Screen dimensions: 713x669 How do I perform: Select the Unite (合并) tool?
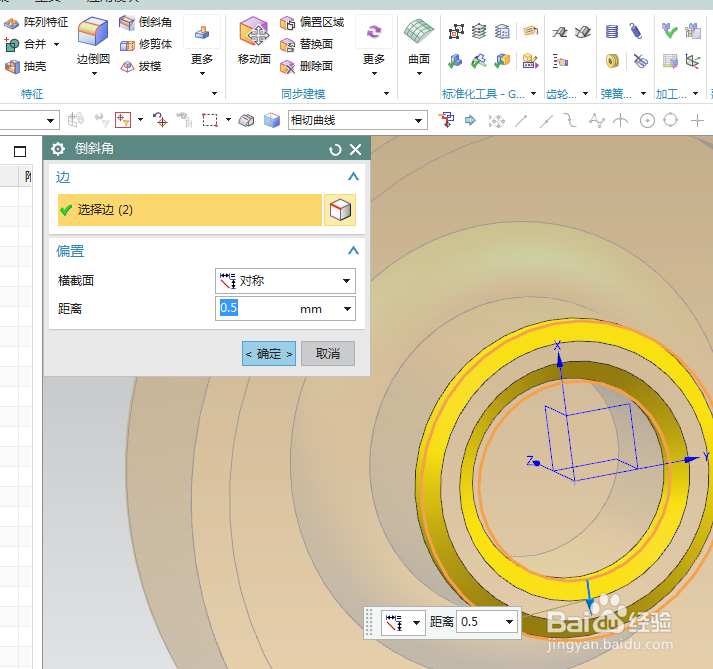coord(26,44)
